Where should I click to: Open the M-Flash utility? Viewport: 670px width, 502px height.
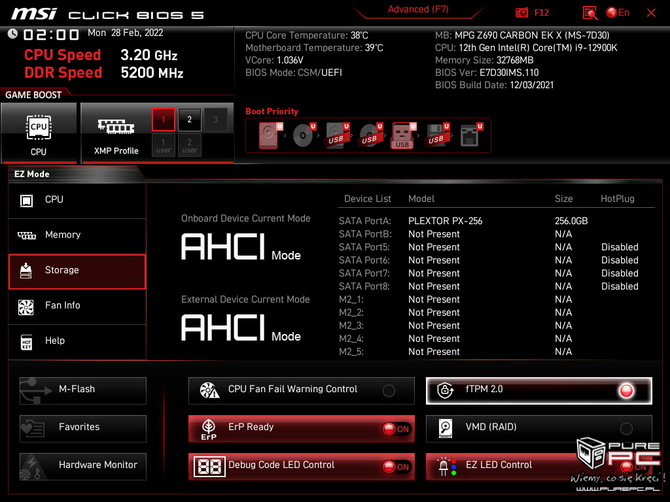83,390
